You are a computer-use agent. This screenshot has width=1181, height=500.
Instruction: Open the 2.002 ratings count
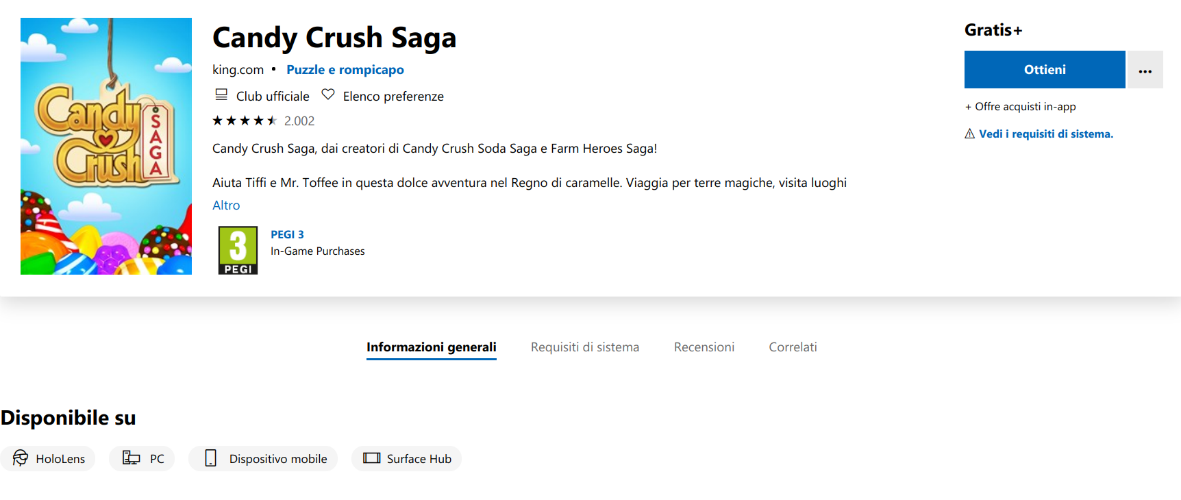[x=300, y=120]
